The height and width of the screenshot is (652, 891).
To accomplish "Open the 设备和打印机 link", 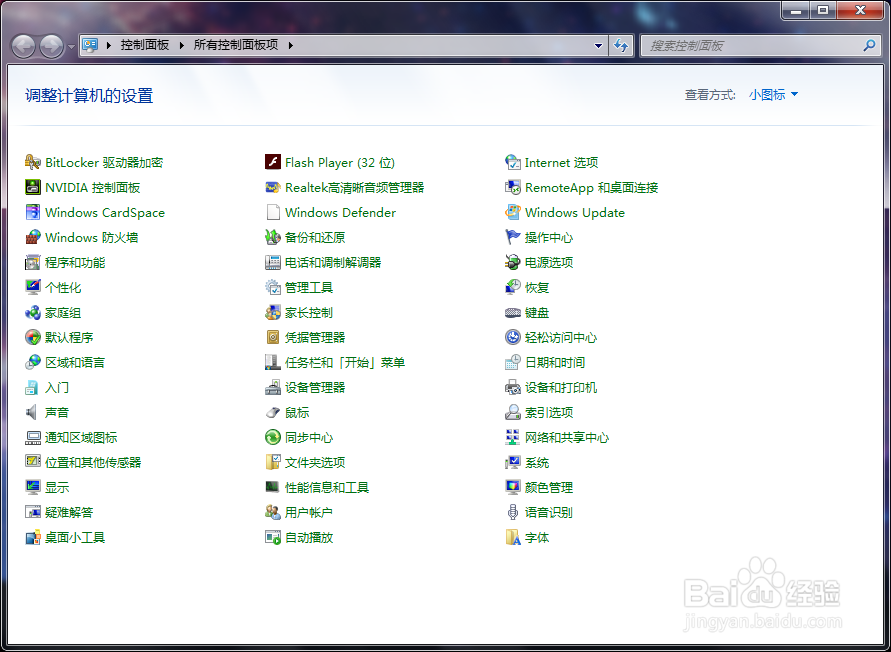I will 561,388.
